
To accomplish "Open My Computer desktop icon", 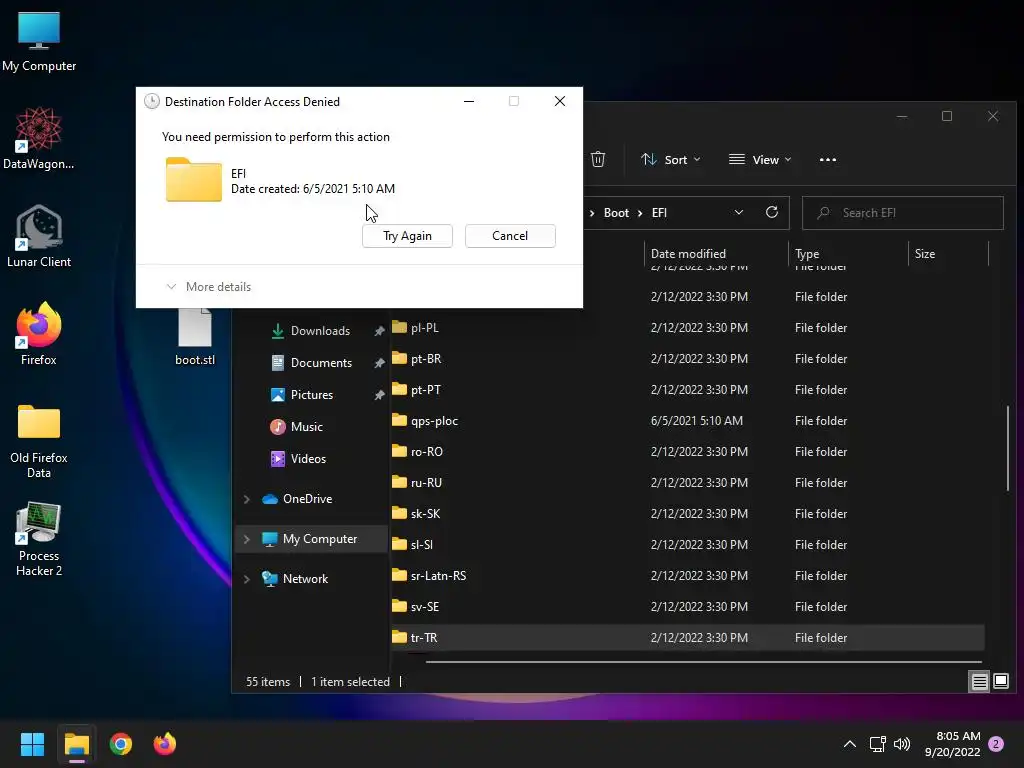I will coord(39,41).
